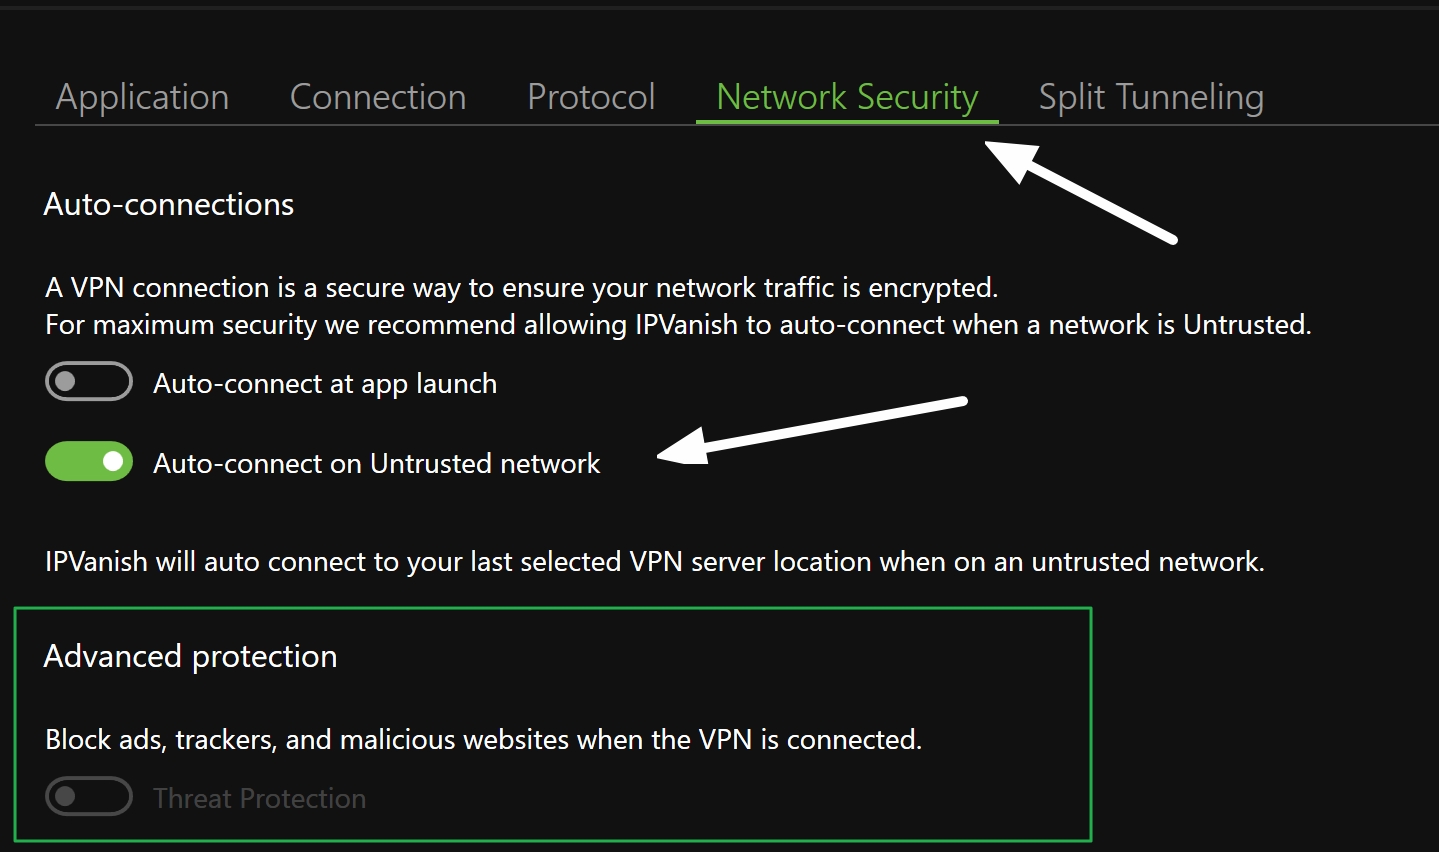Viewport: 1439px width, 852px height.
Task: Disable Auto-connect on Untrusted network
Action: tap(88, 461)
